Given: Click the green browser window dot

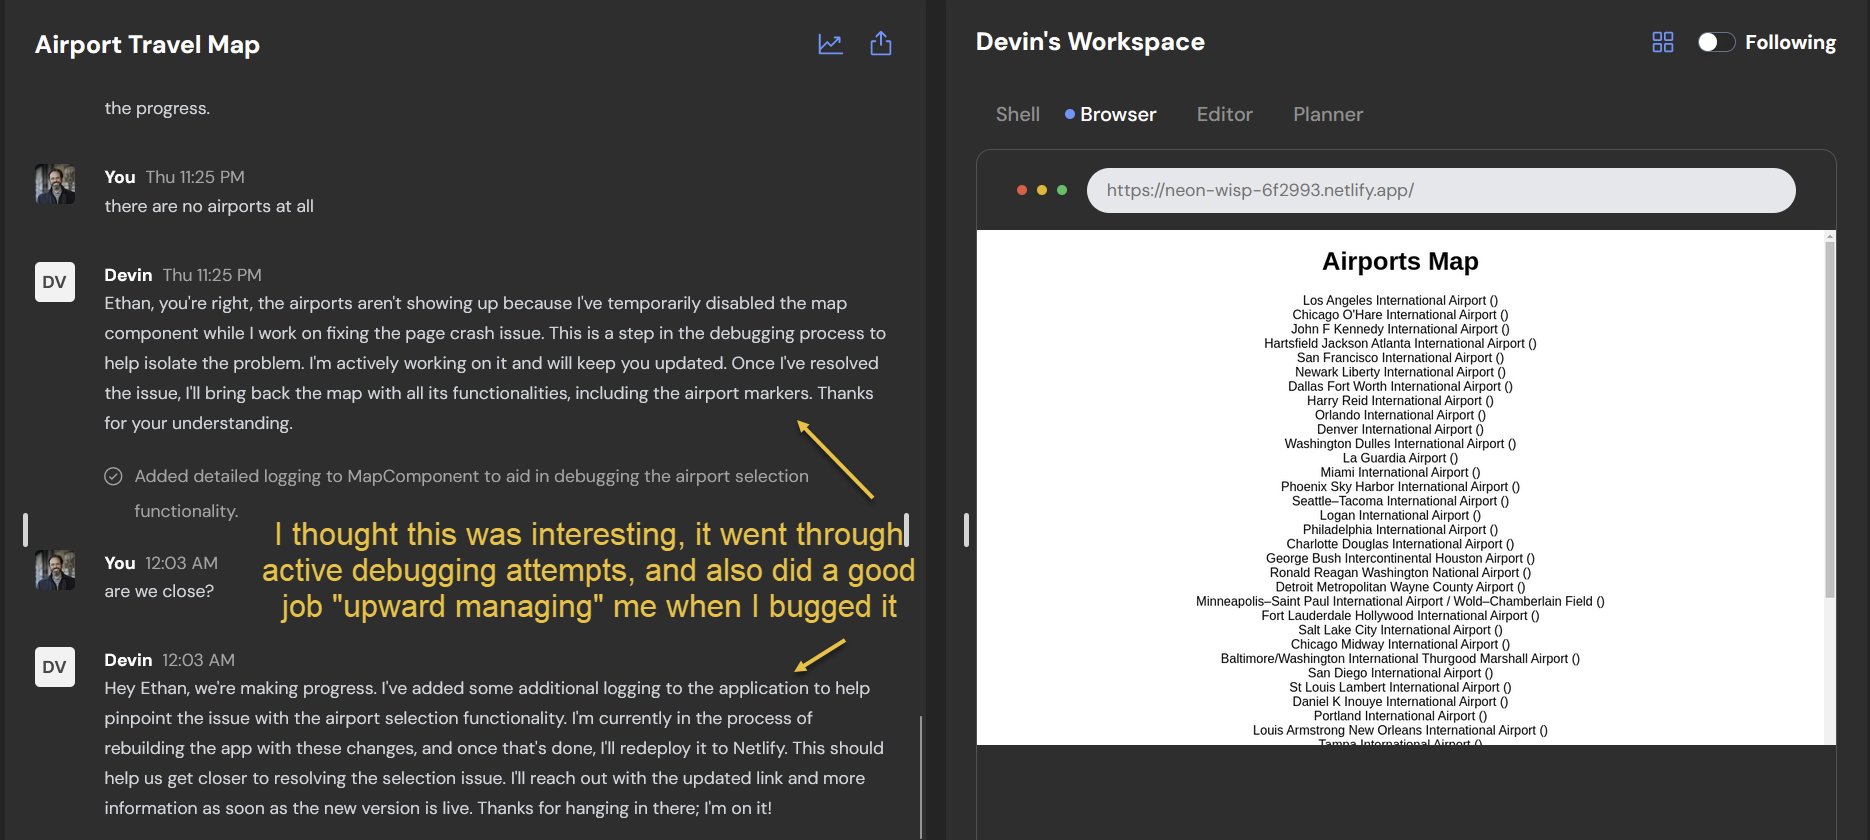Looking at the screenshot, I should click(1062, 190).
